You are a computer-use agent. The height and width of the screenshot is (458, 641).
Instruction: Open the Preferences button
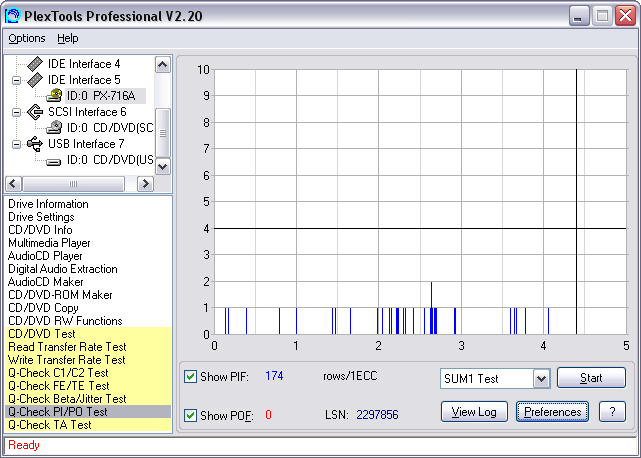tap(552, 411)
